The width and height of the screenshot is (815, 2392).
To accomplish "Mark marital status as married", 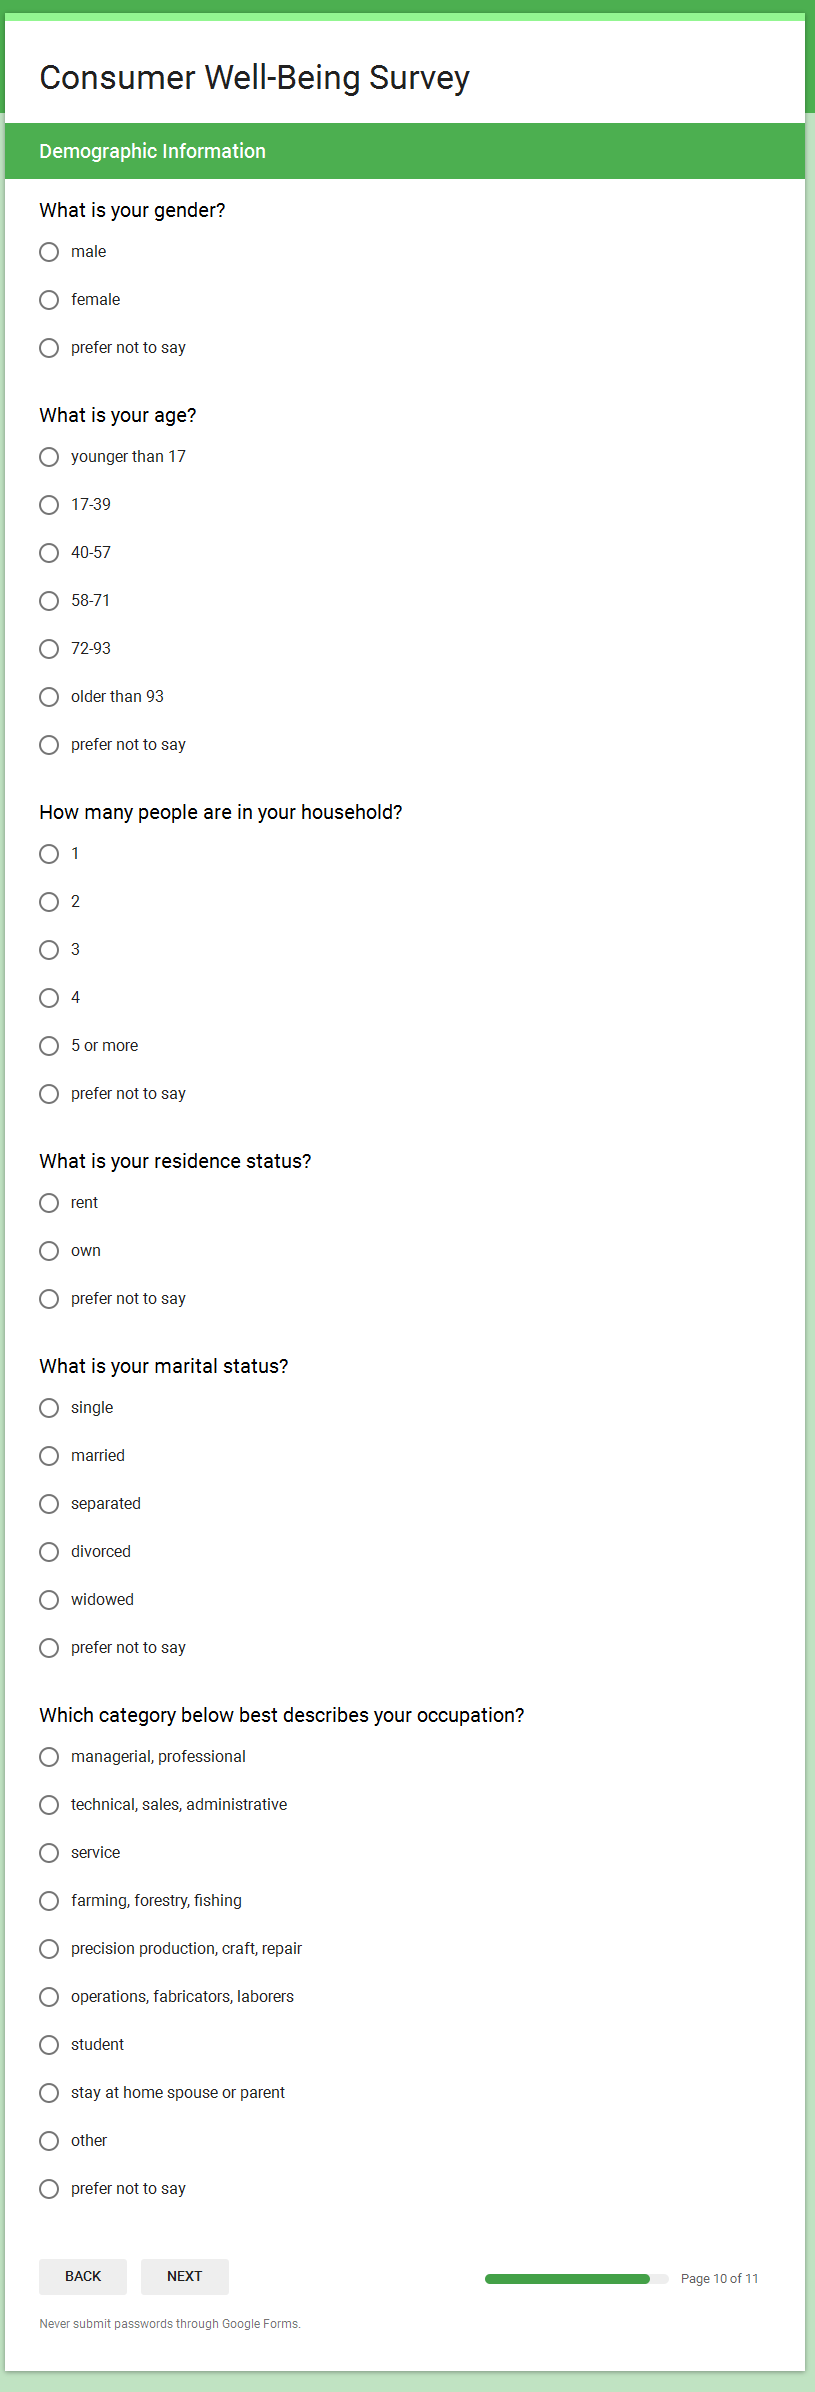I will pyautogui.click(x=49, y=1456).
